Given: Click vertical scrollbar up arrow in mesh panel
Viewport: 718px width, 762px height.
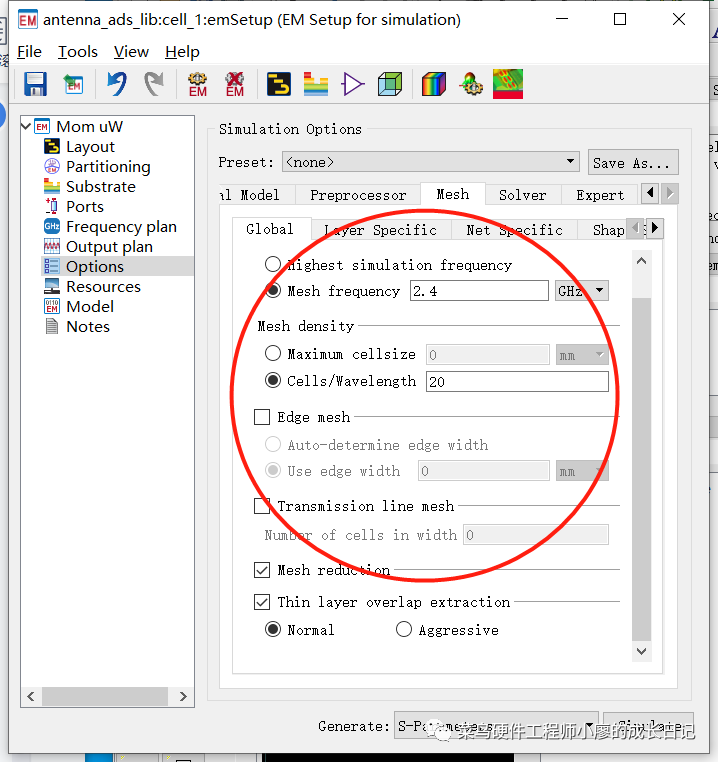Looking at the screenshot, I should click(x=641, y=261).
